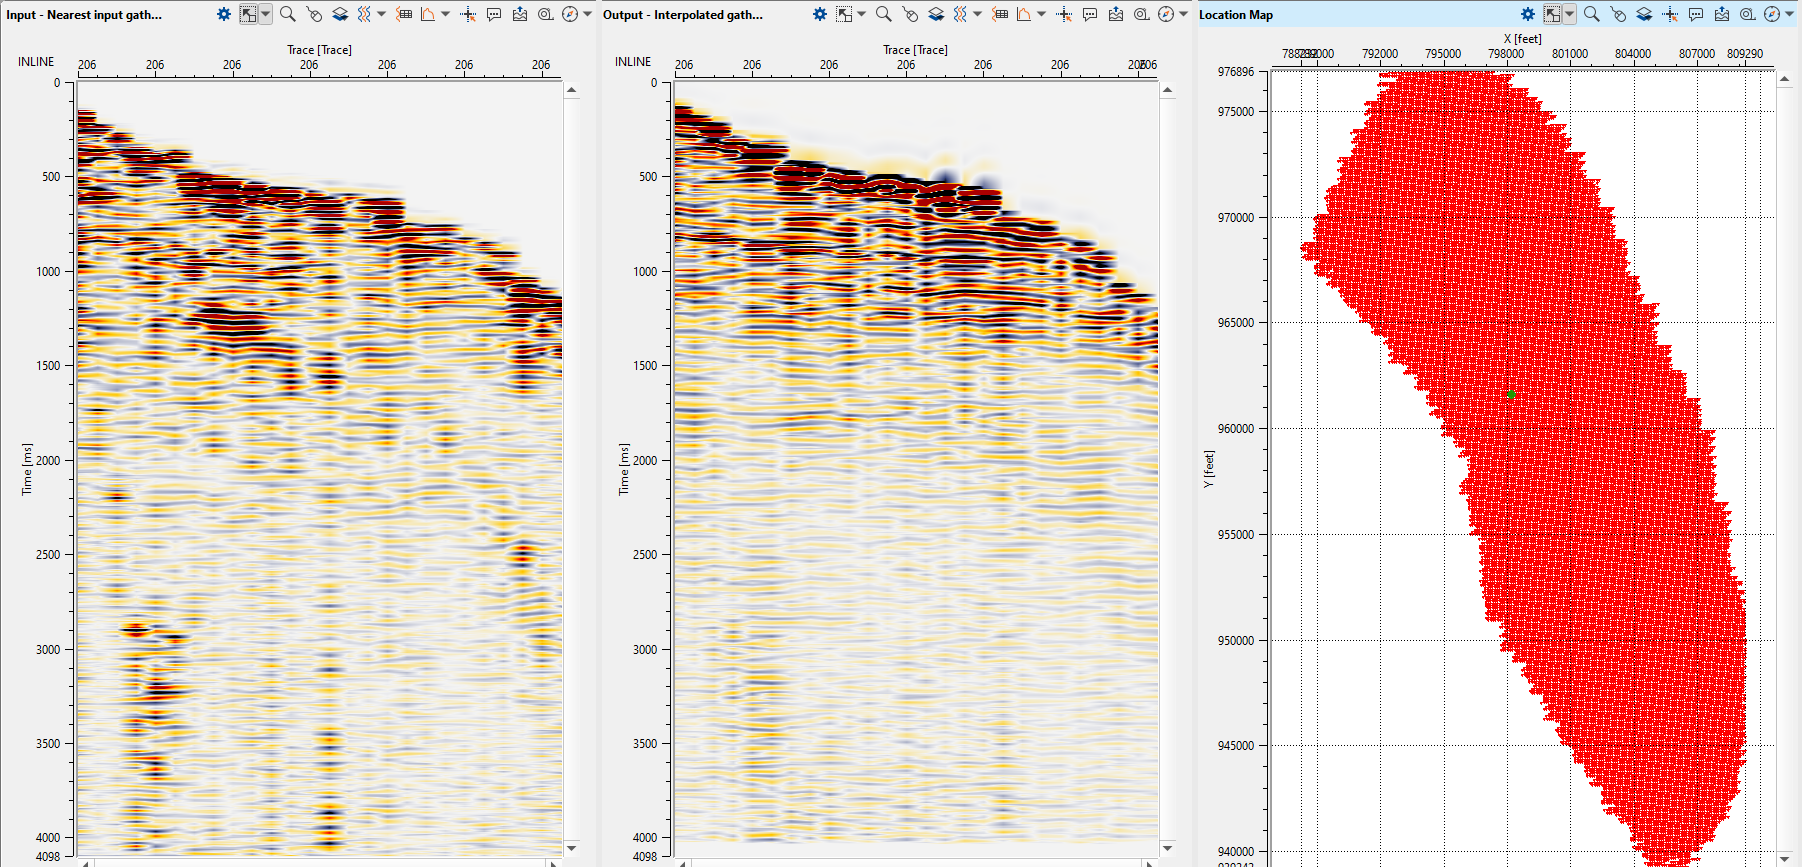
Task: Expand spectrum curve dropdown in Input panel
Action: pos(445,14)
